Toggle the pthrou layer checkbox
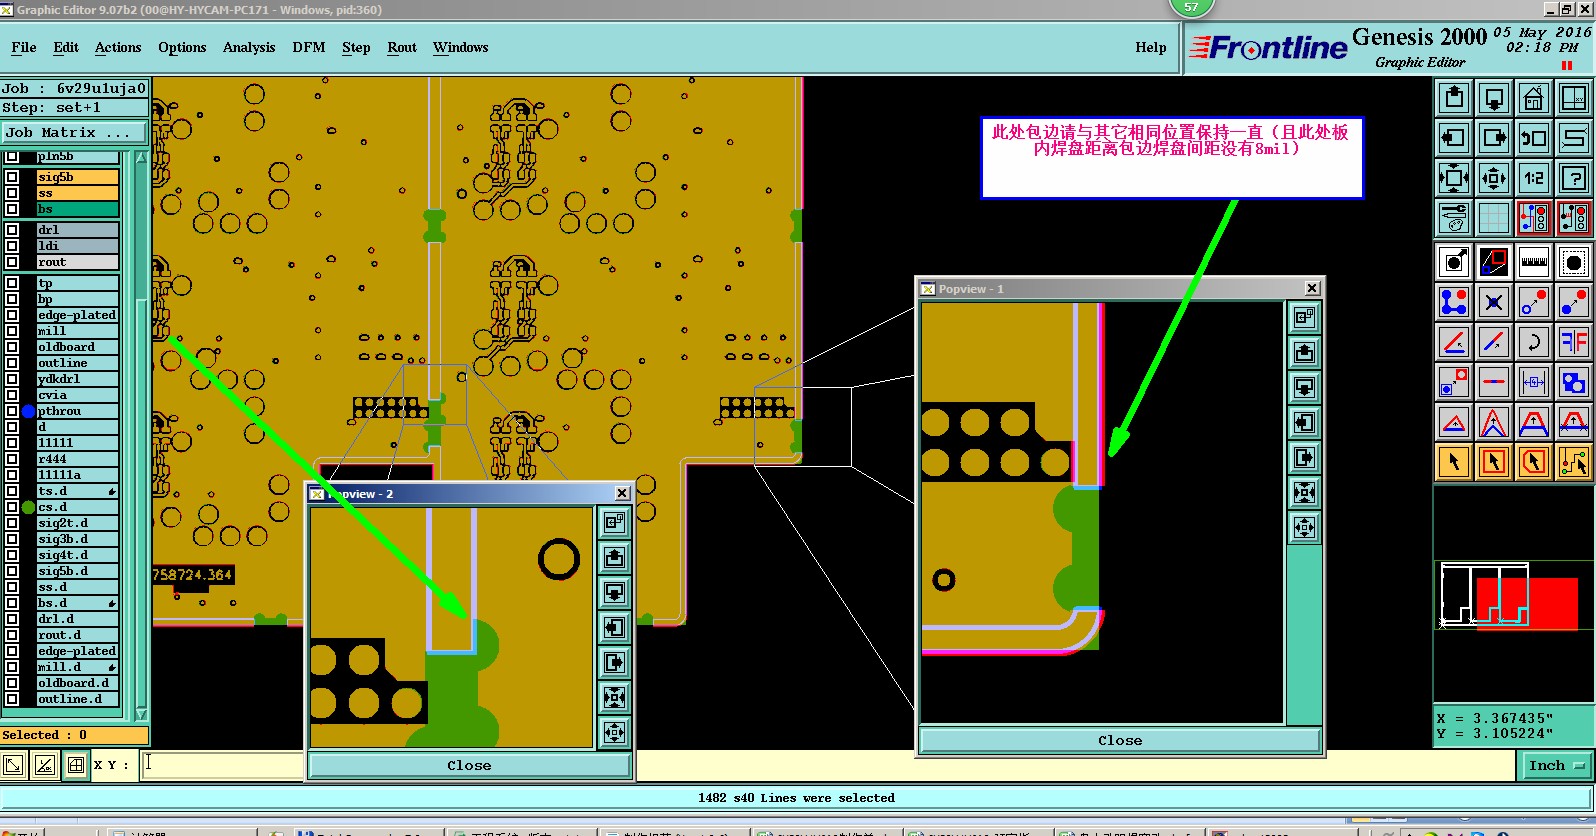Image resolution: width=1596 pixels, height=836 pixels. (x=12, y=411)
